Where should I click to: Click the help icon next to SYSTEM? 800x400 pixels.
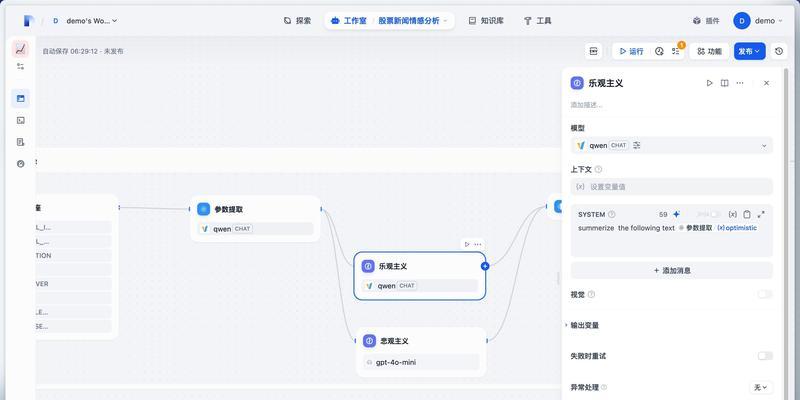pos(612,214)
